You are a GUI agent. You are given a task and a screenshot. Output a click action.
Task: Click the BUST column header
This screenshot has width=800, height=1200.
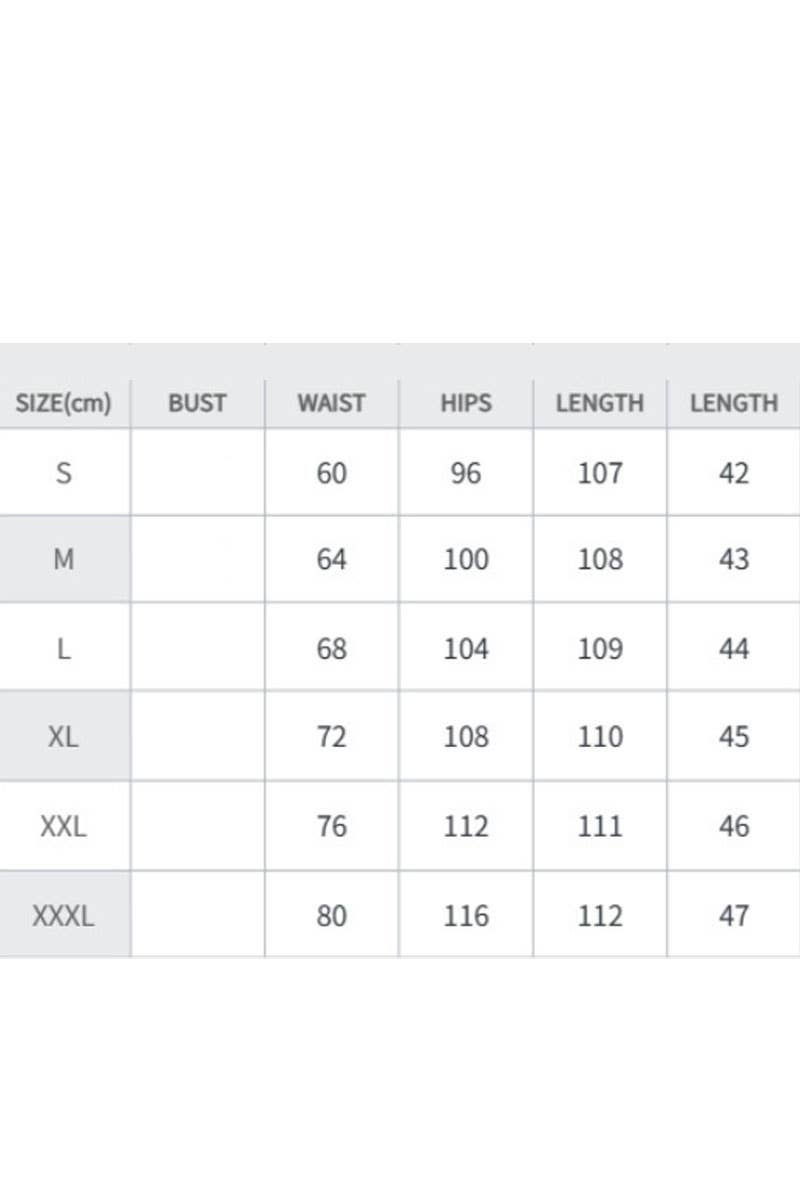[197, 404]
